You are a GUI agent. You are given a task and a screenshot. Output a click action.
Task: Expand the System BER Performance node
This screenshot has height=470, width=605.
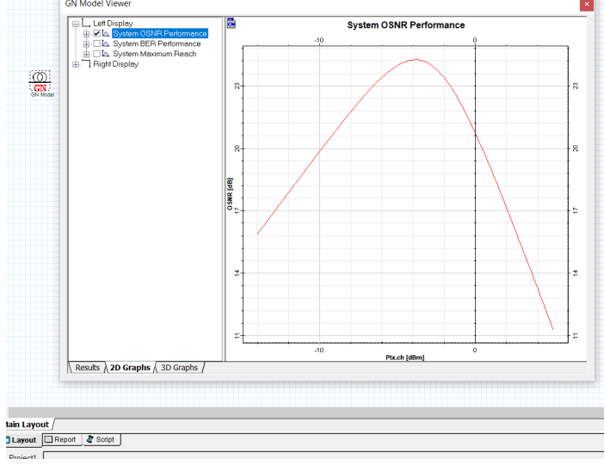click(x=86, y=44)
